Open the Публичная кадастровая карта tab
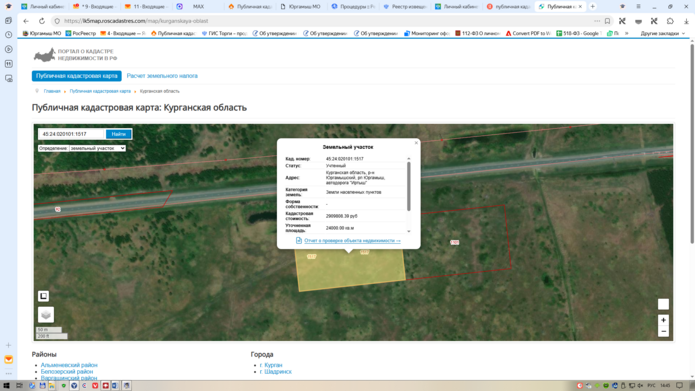 [77, 76]
